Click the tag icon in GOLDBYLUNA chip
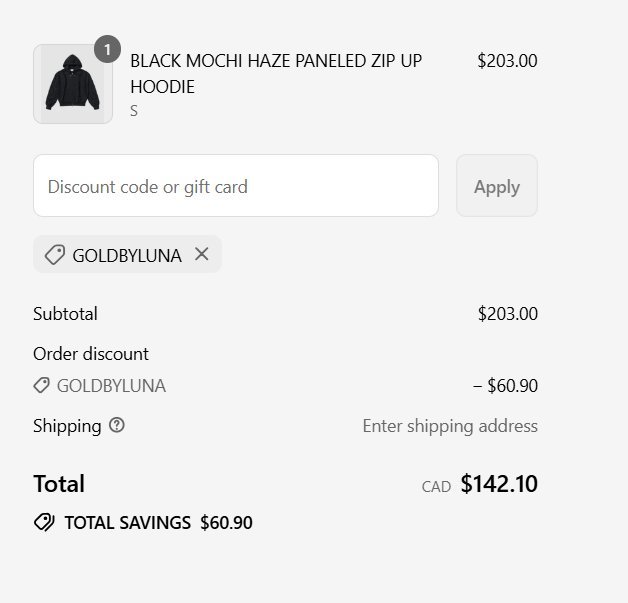628x603 pixels. click(55, 255)
